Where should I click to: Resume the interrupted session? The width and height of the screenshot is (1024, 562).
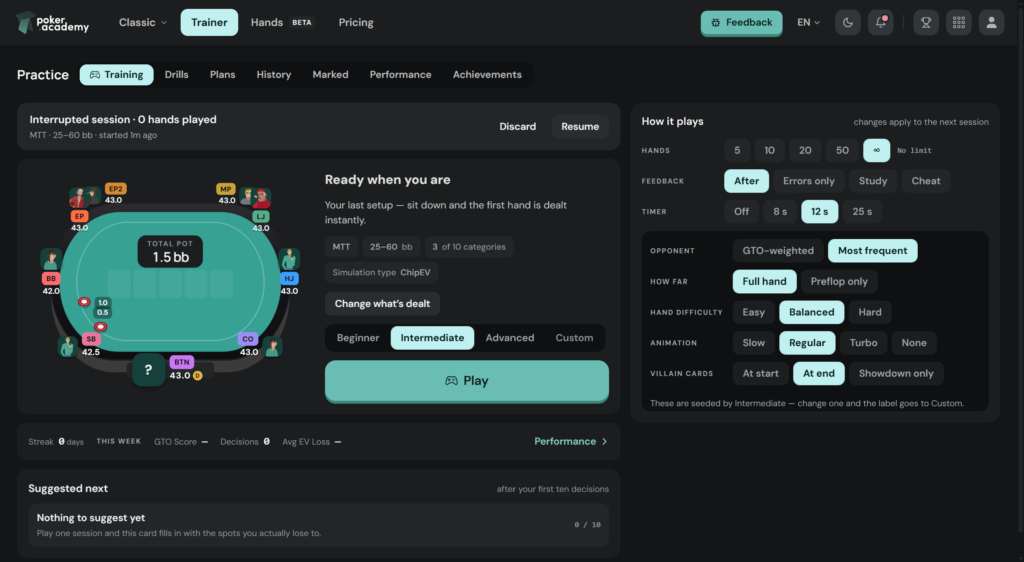(580, 127)
